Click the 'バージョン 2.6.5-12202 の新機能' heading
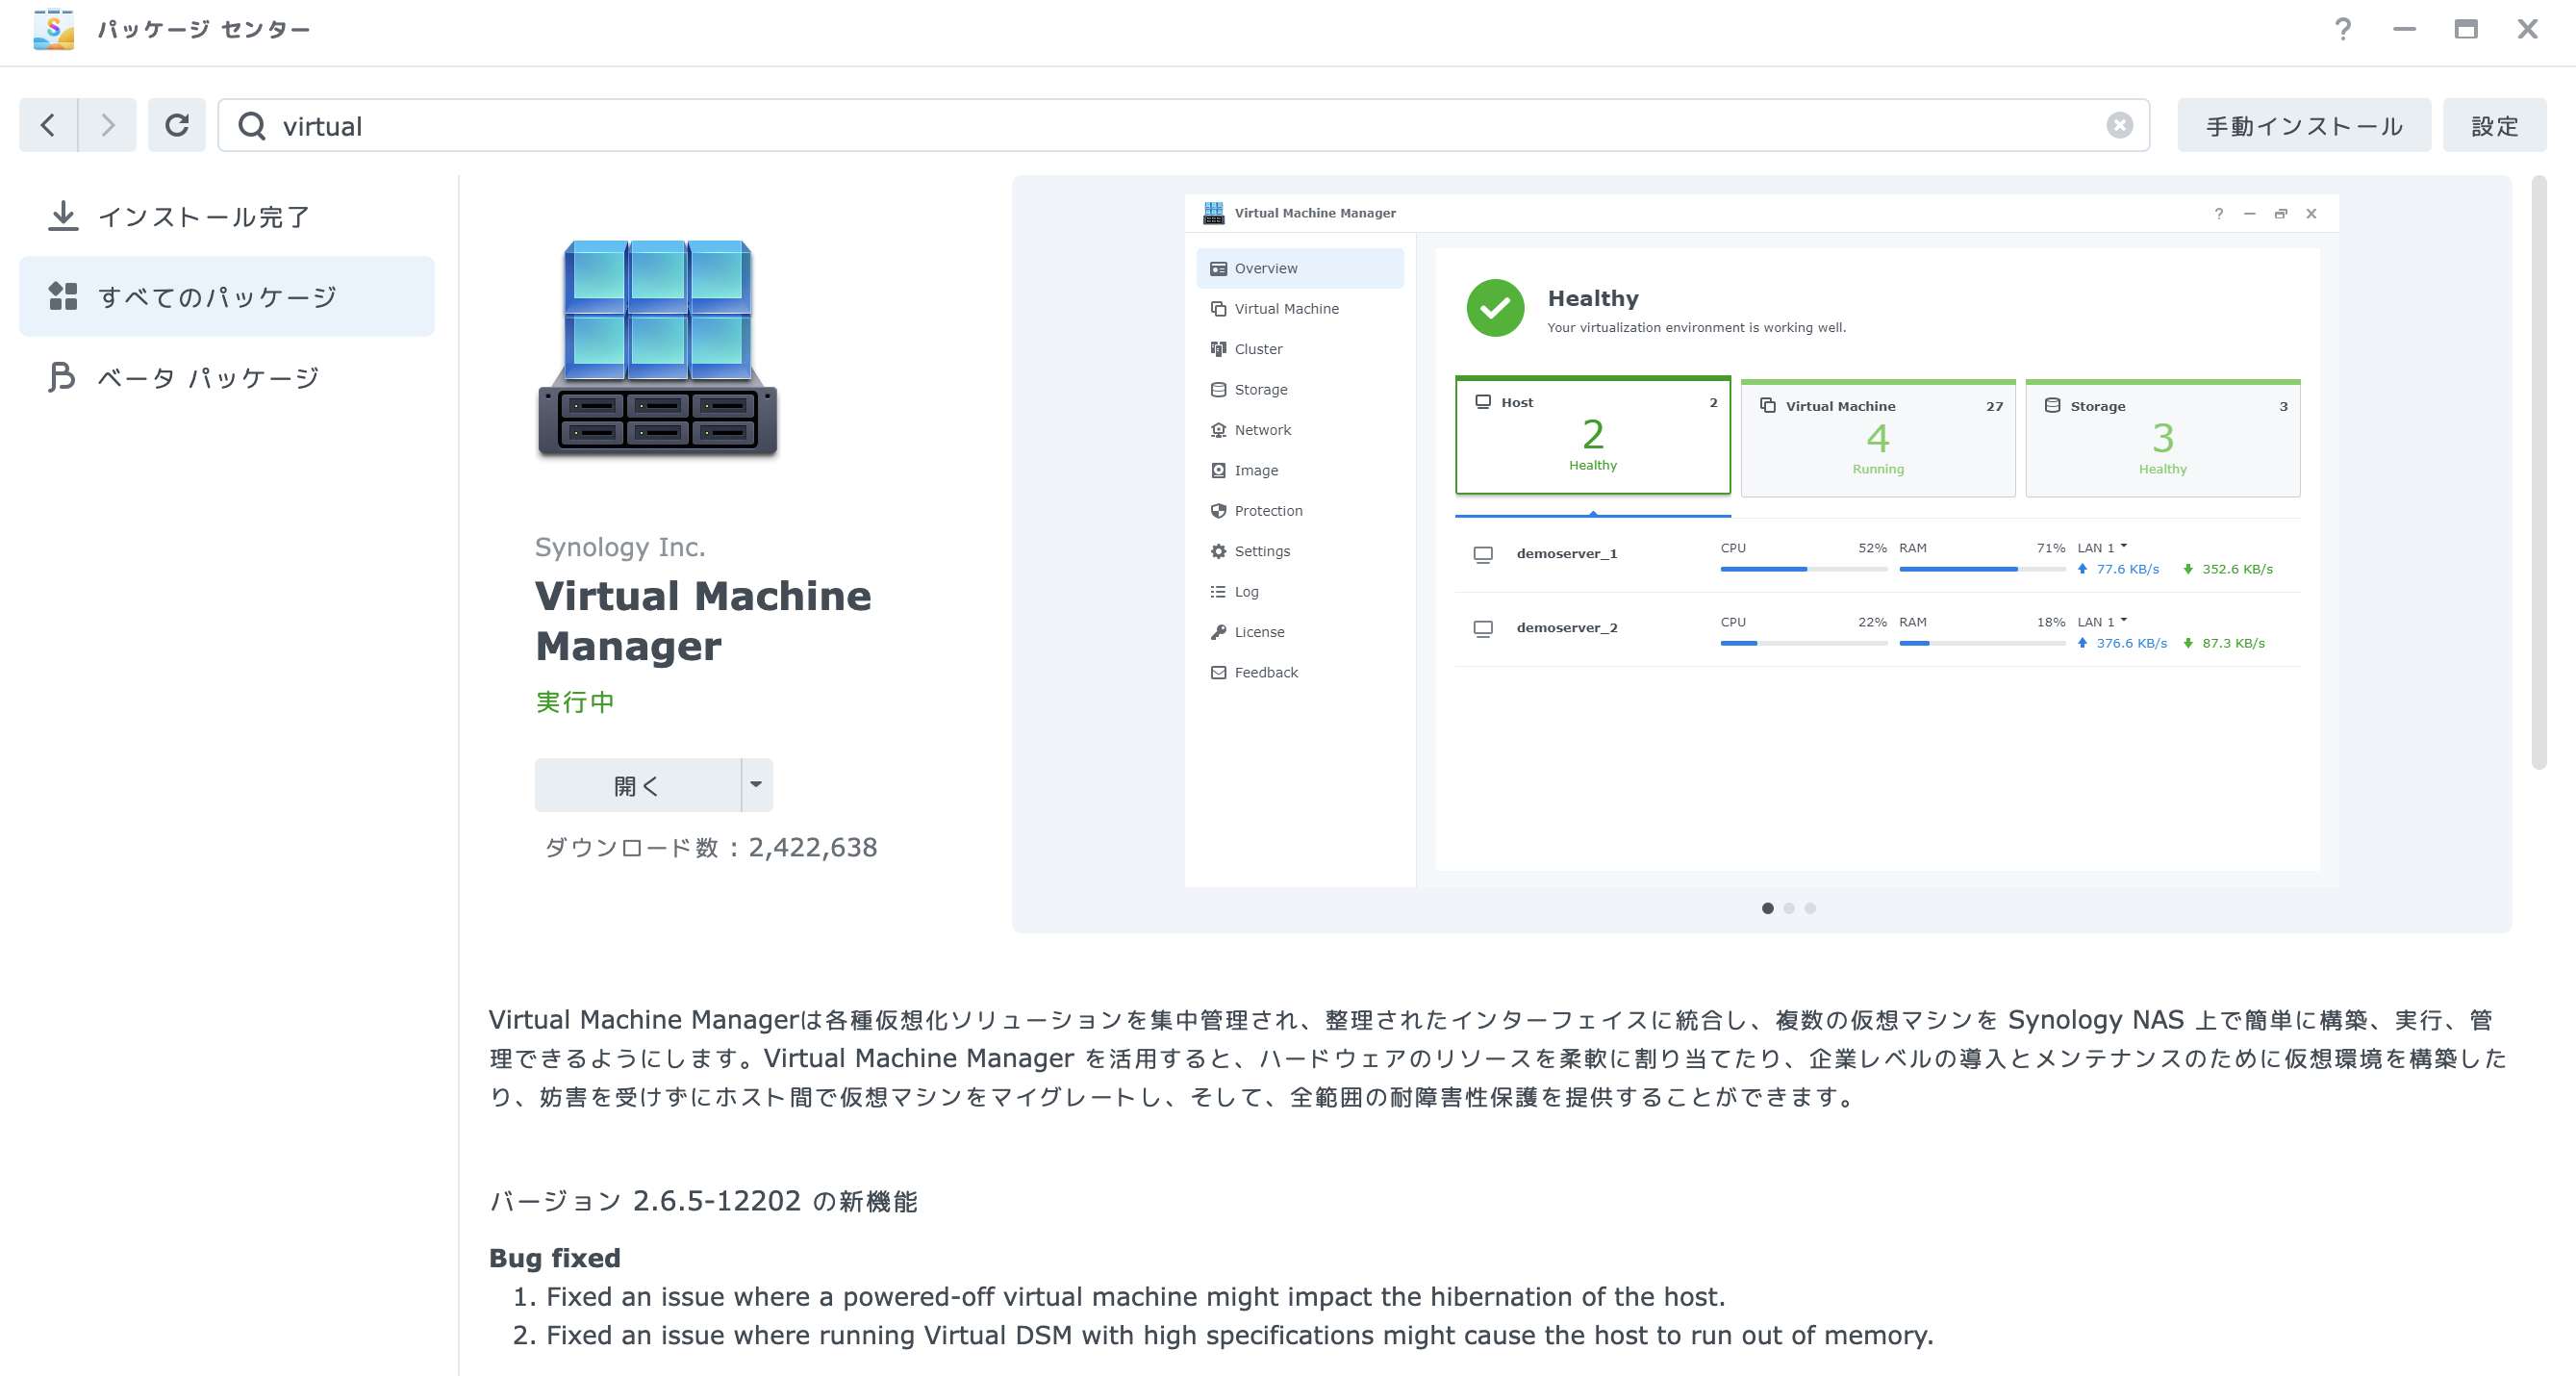This screenshot has height=1376, width=2576. [703, 1201]
